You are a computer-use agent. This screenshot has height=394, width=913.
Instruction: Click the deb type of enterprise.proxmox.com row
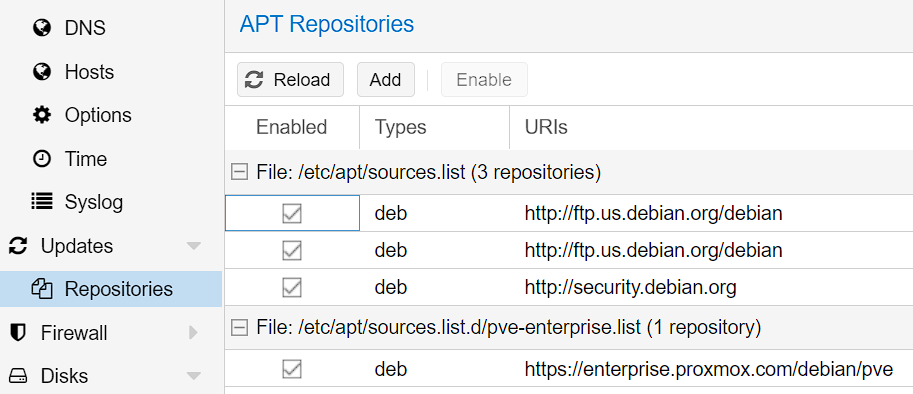(x=391, y=369)
